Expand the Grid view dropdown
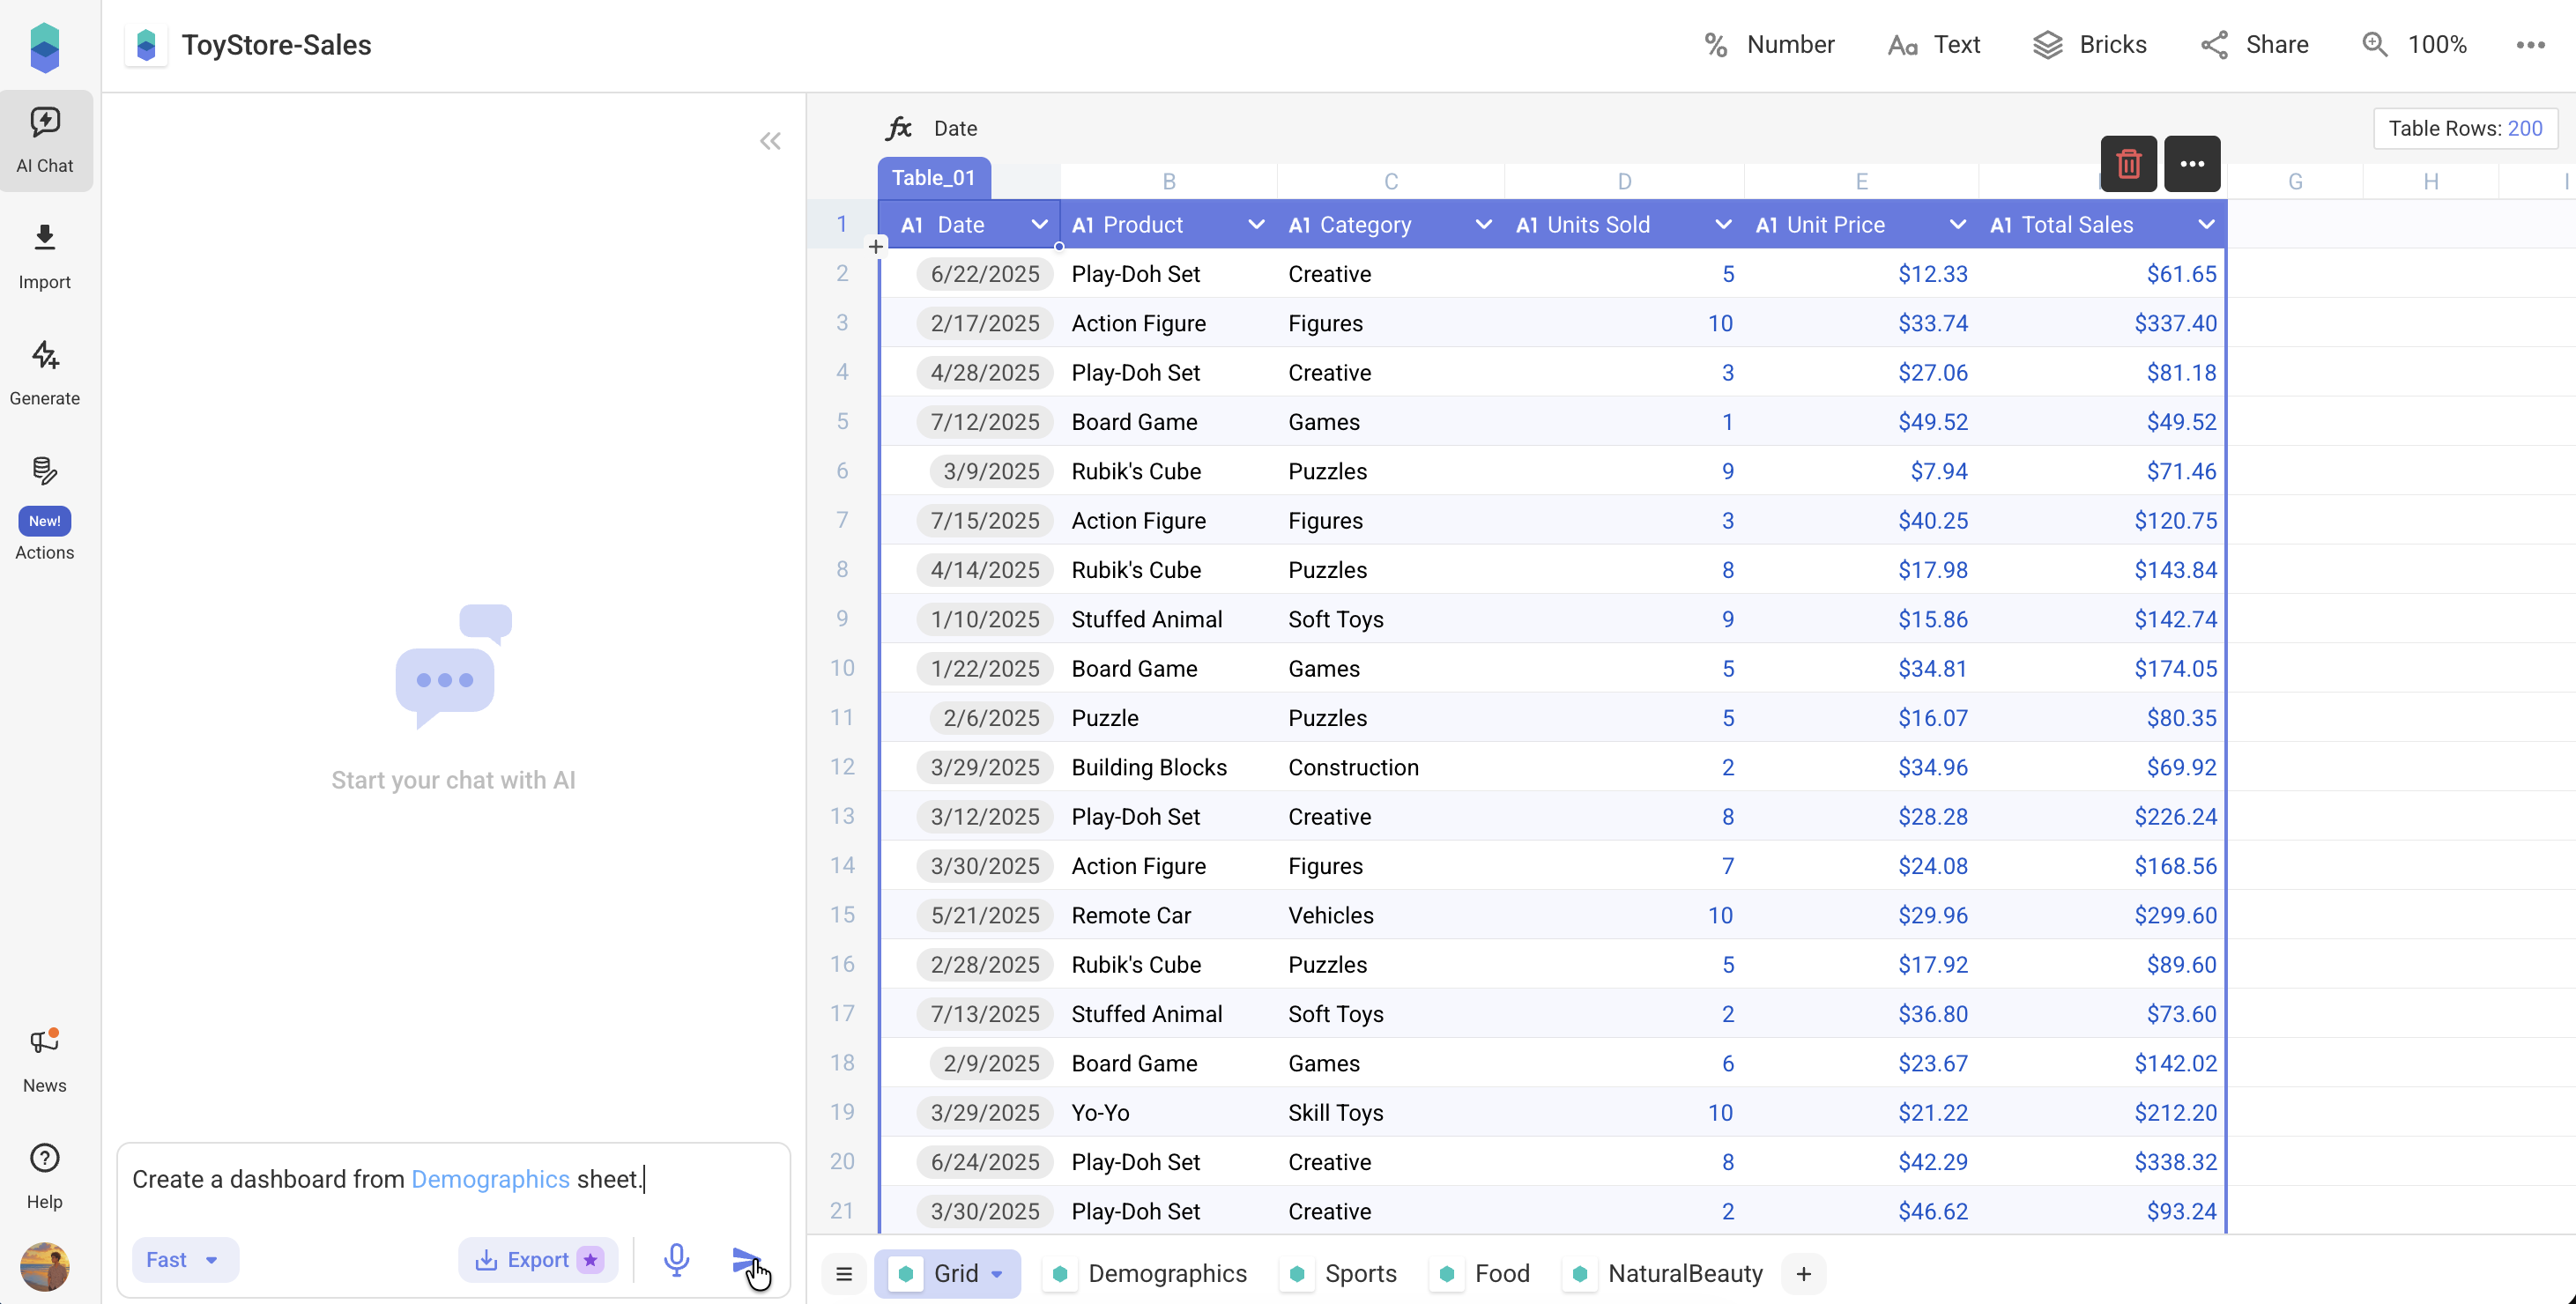2576x1304 pixels. [x=996, y=1273]
